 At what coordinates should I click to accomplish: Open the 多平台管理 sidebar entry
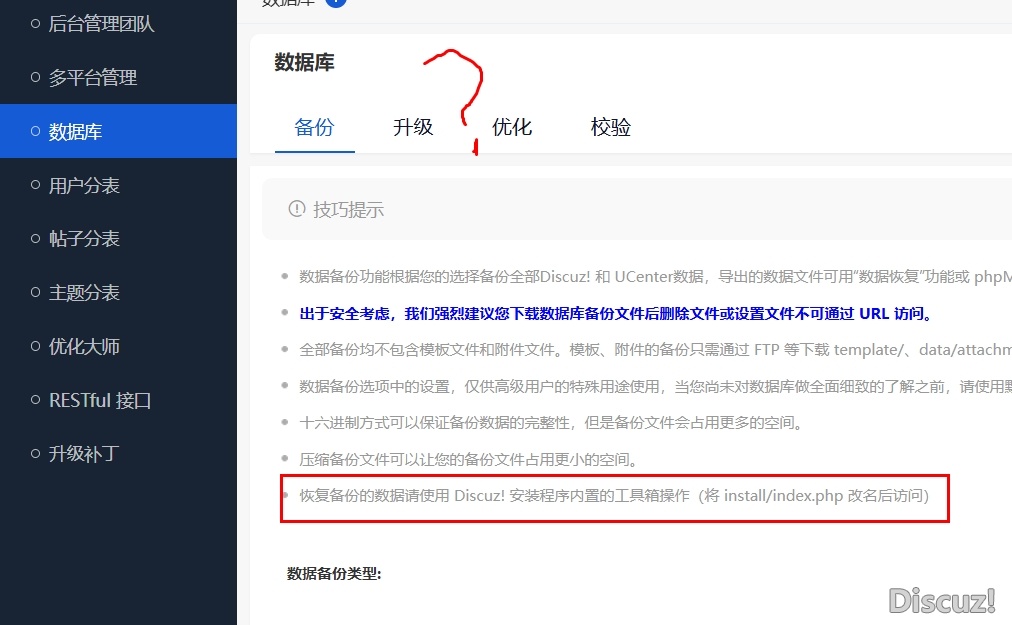(92, 77)
